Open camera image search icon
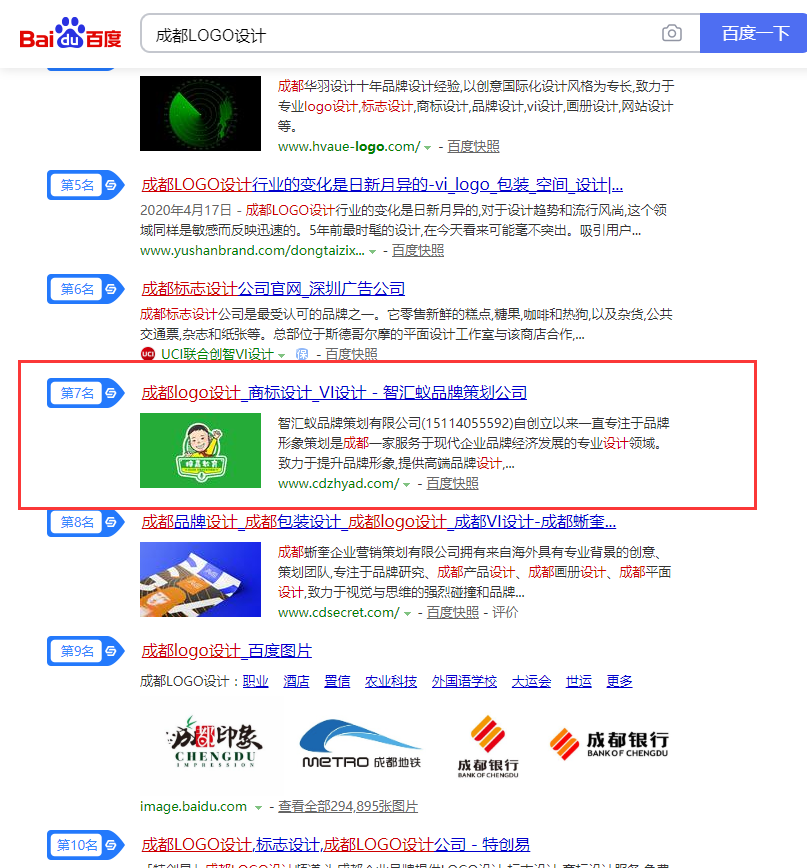 coord(672,34)
